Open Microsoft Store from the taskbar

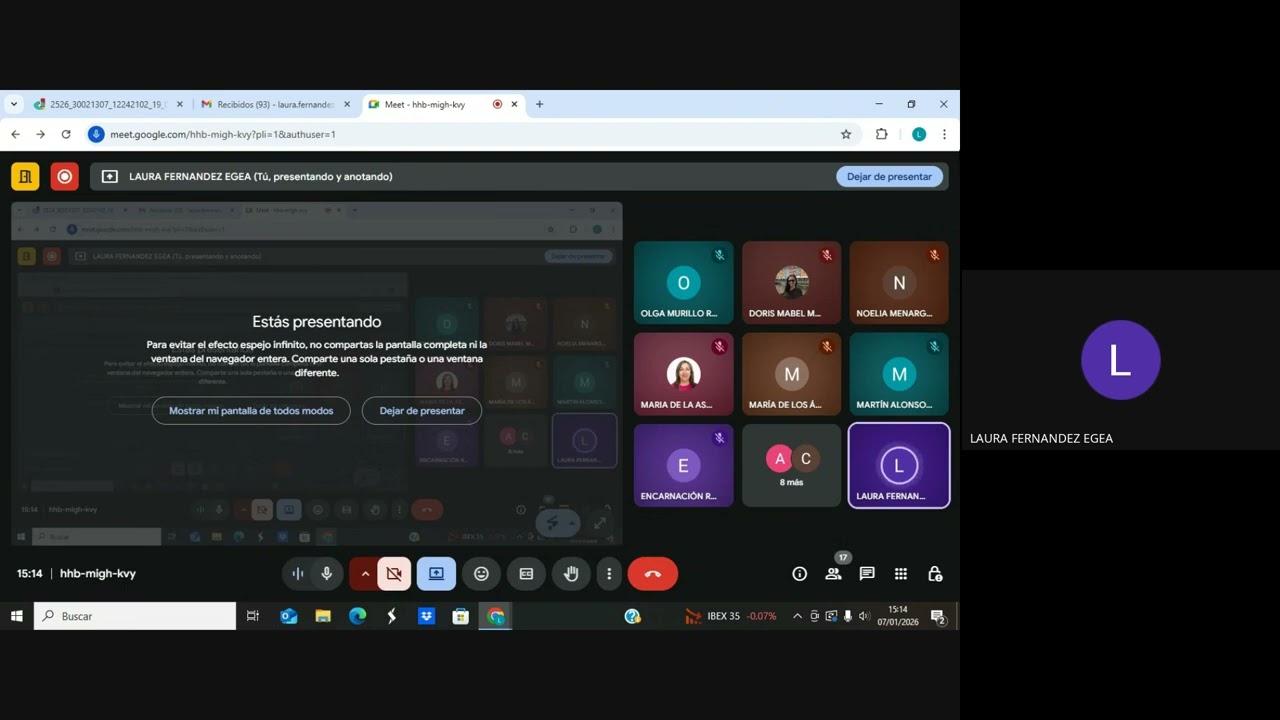pos(461,616)
